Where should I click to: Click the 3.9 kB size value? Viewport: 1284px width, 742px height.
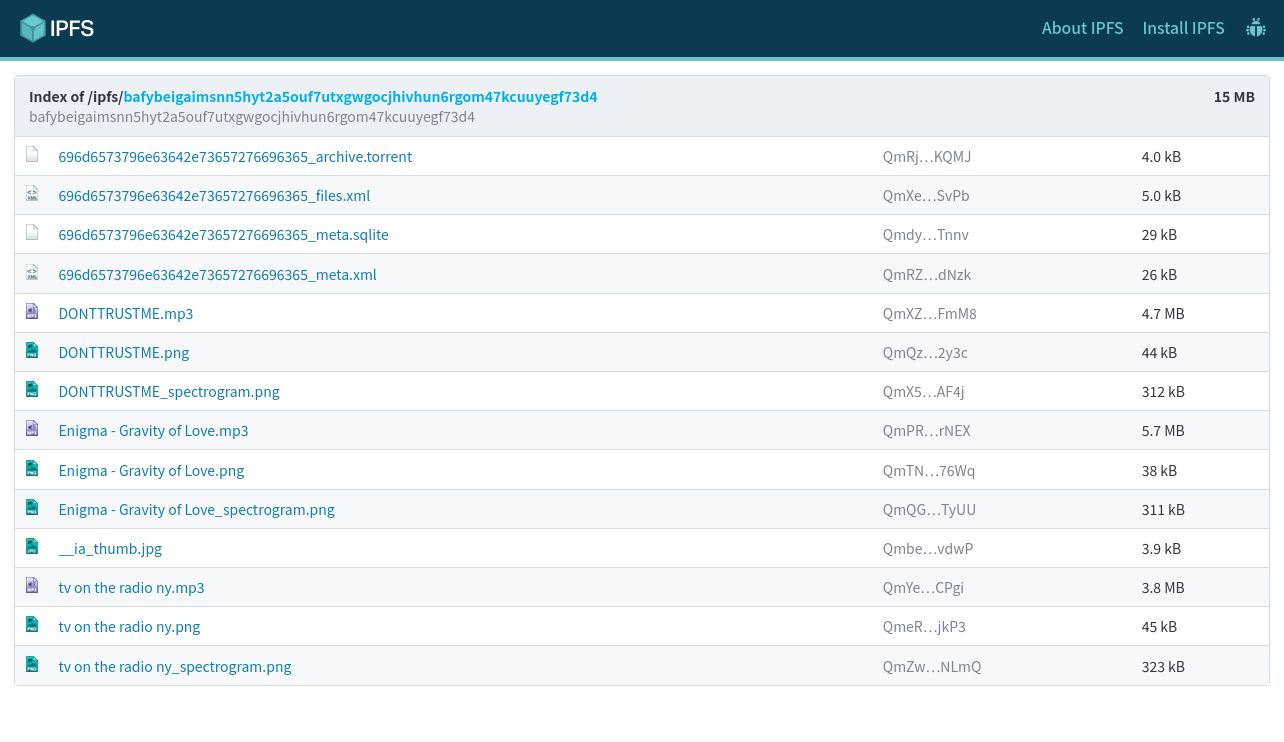[x=1161, y=549]
